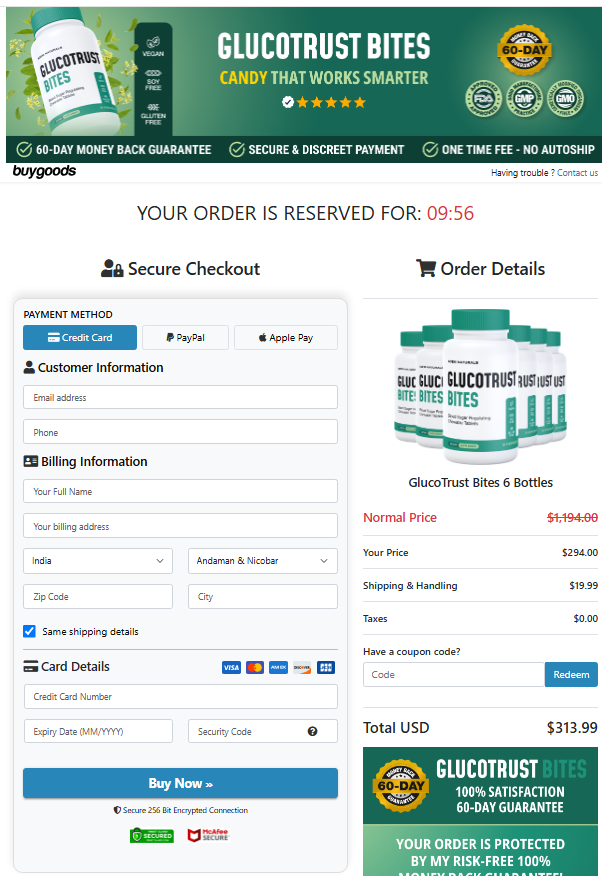Click the American Express icon
Image resolution: width=602 pixels, height=876 pixels.
tap(279, 667)
